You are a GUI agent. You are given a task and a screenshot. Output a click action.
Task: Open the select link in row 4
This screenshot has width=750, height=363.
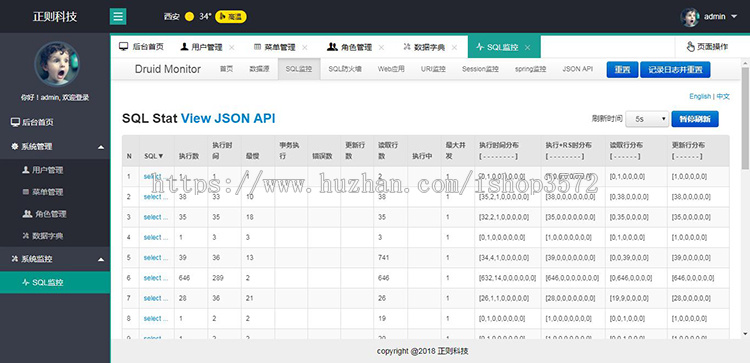tap(156, 237)
